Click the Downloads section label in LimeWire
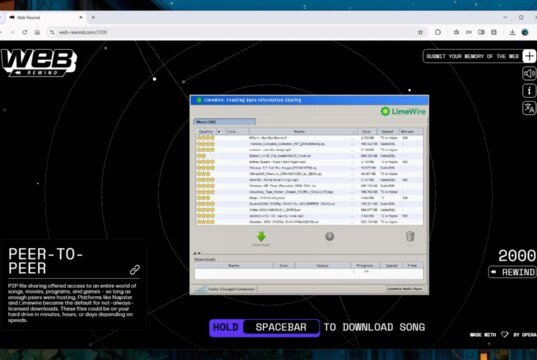 point(205,259)
